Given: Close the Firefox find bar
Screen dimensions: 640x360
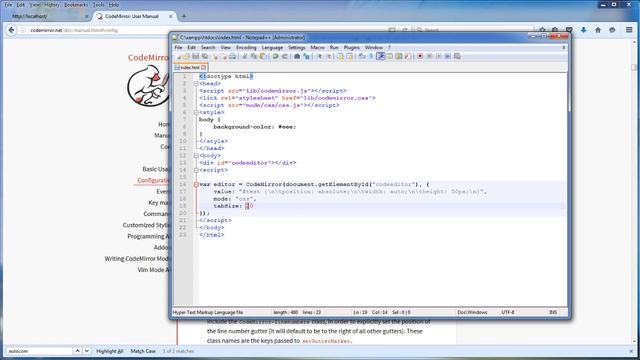Looking at the screenshot, I should pos(631,351).
